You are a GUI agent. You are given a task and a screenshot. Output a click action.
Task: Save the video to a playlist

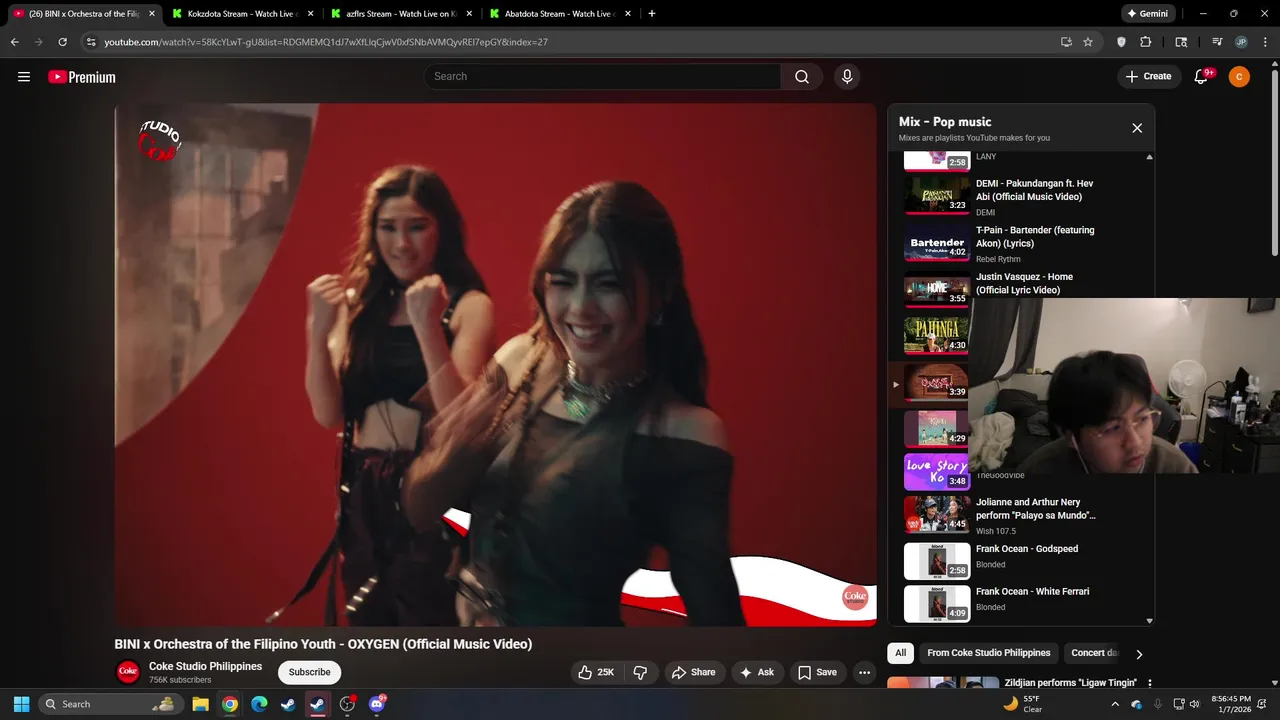pos(817,672)
